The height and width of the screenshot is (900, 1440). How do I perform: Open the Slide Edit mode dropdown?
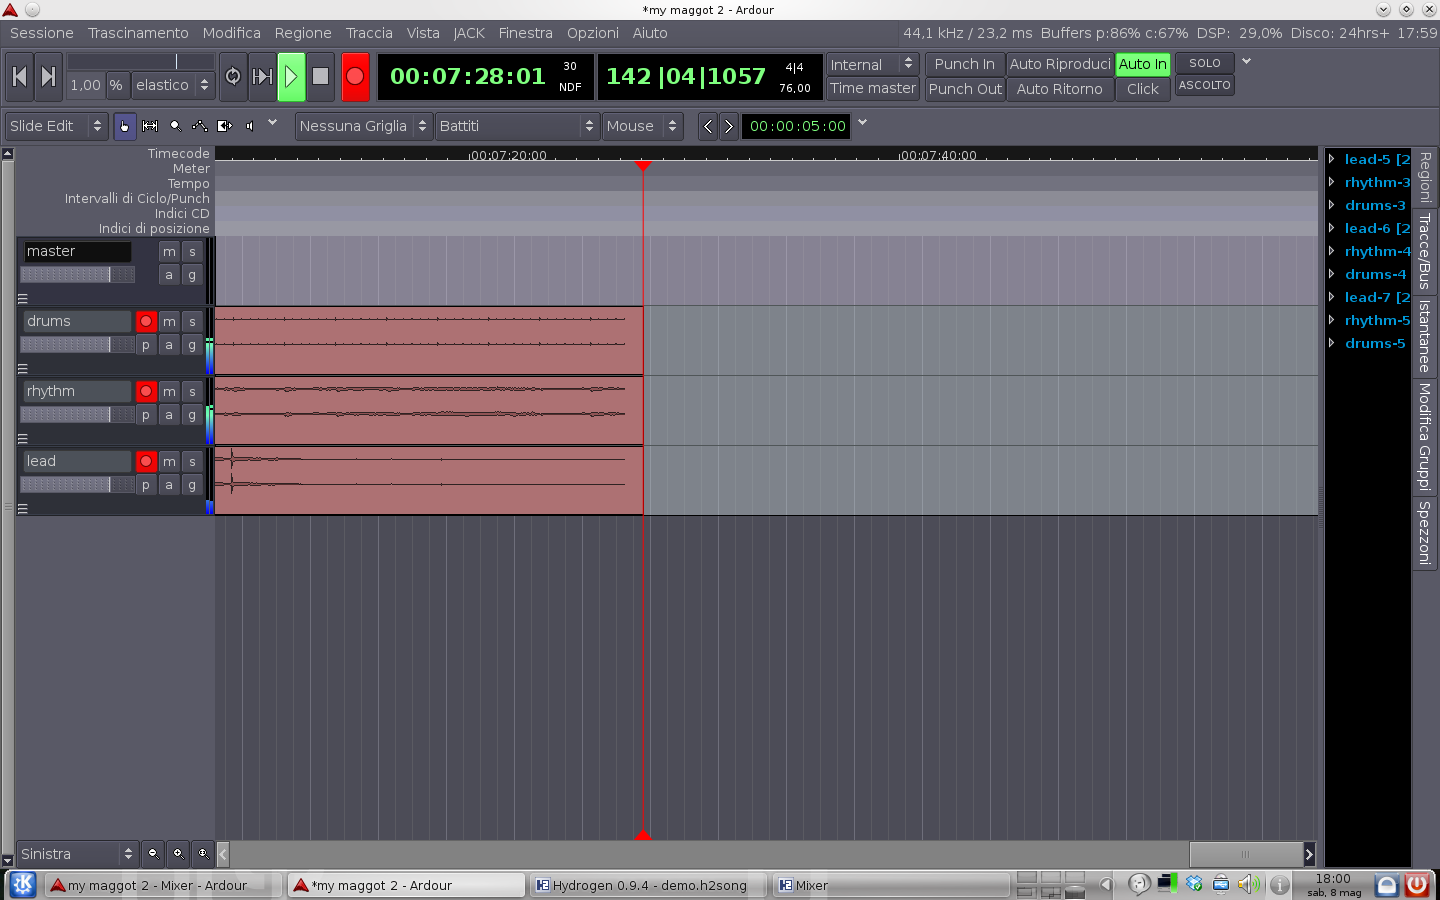click(56, 126)
